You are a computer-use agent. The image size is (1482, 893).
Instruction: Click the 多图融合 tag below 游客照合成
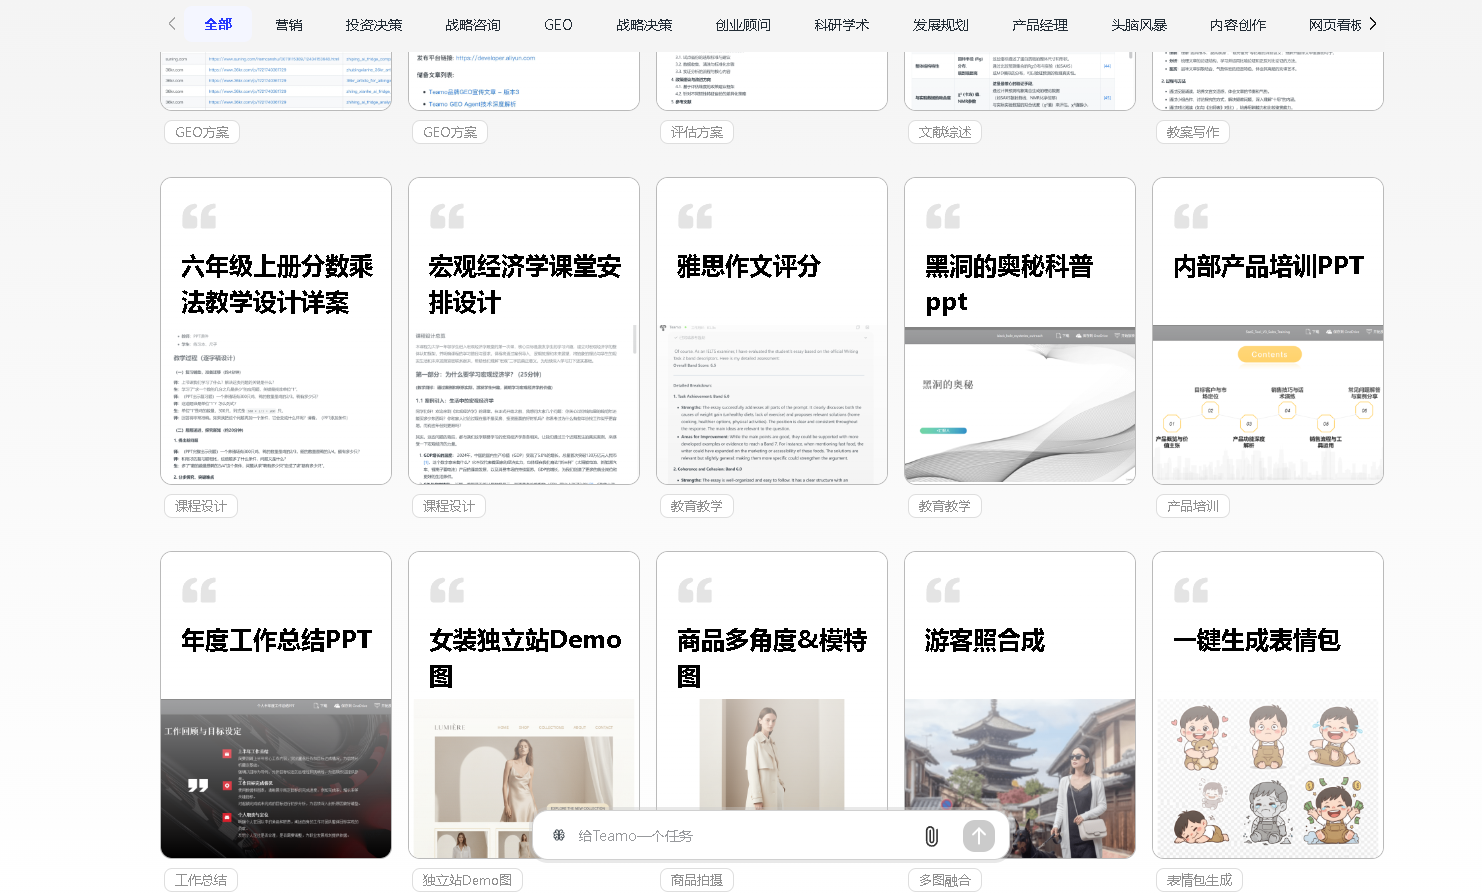click(x=944, y=880)
